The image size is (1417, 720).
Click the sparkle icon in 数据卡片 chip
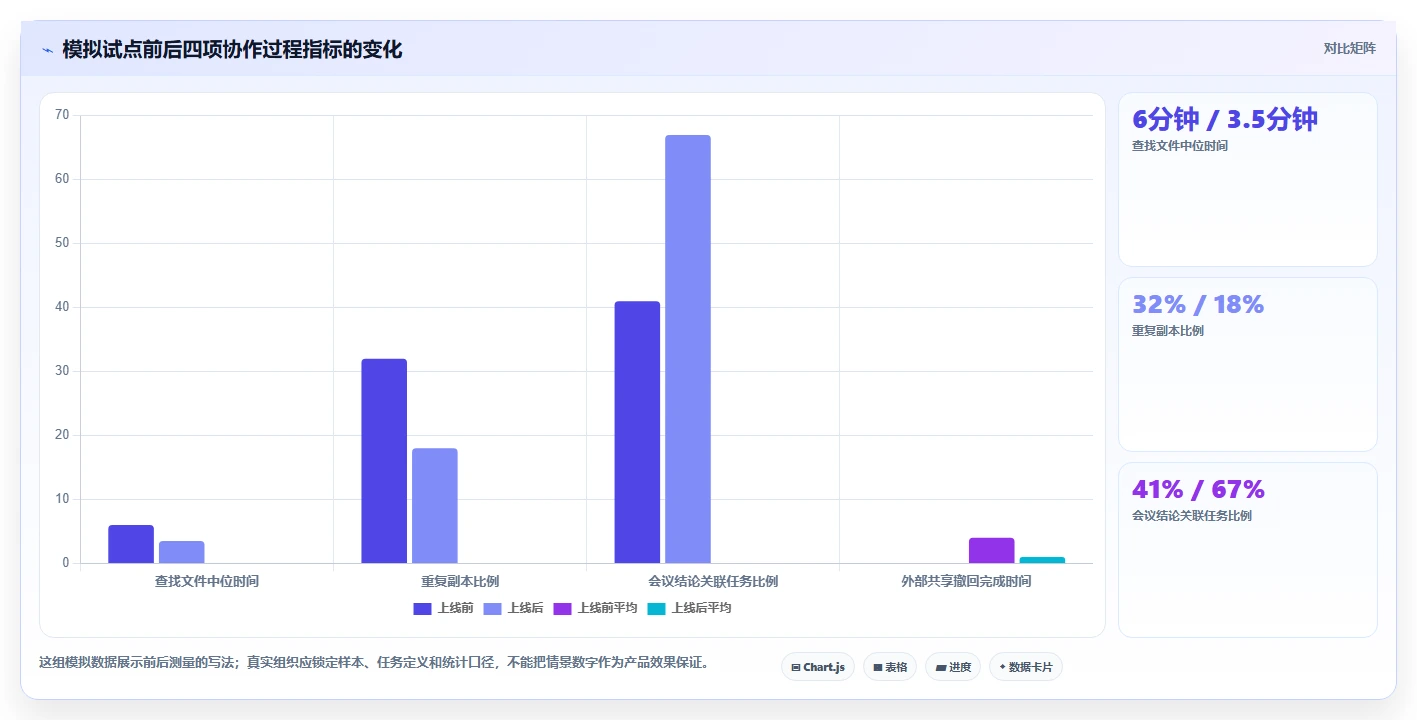(1002, 666)
